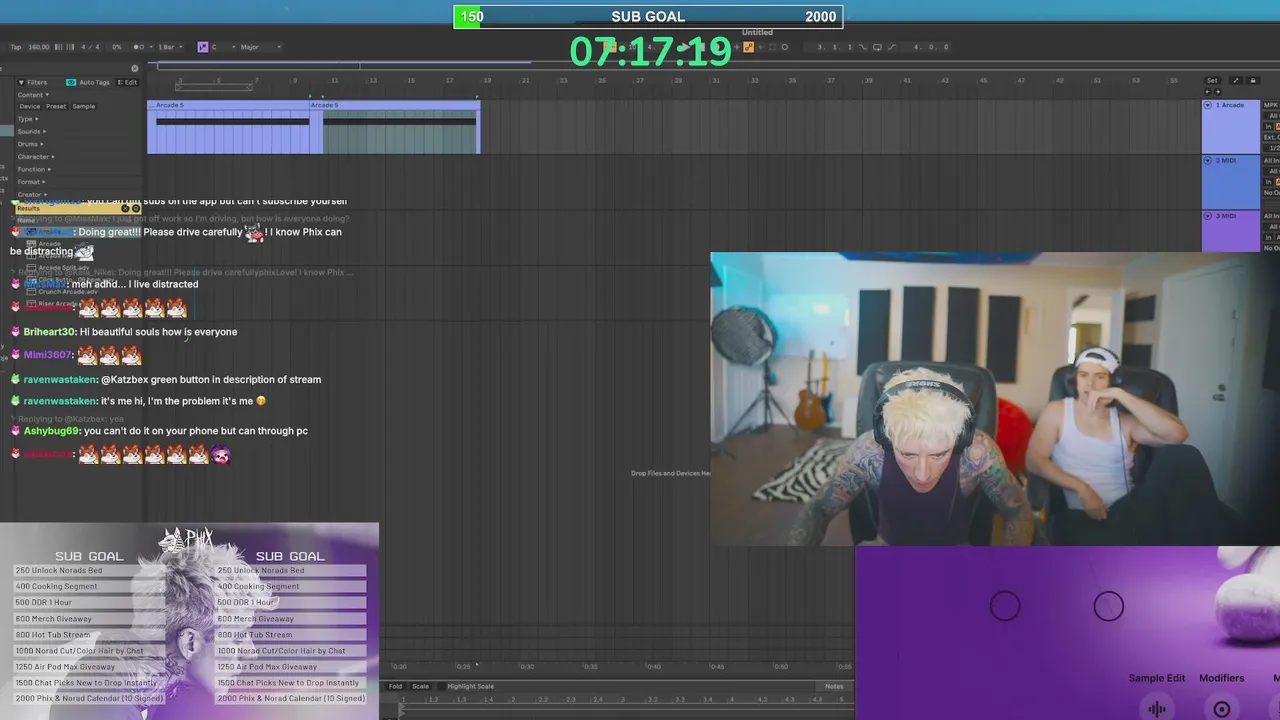Click the 4 / 4 time signature field
The width and height of the screenshot is (1280, 720).
tap(90, 47)
